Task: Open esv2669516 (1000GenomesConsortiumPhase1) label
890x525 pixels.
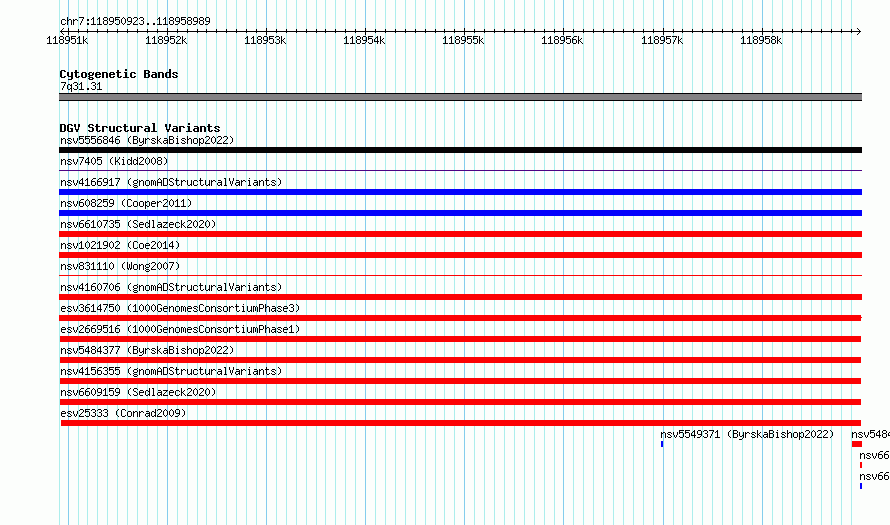Action: (180, 329)
